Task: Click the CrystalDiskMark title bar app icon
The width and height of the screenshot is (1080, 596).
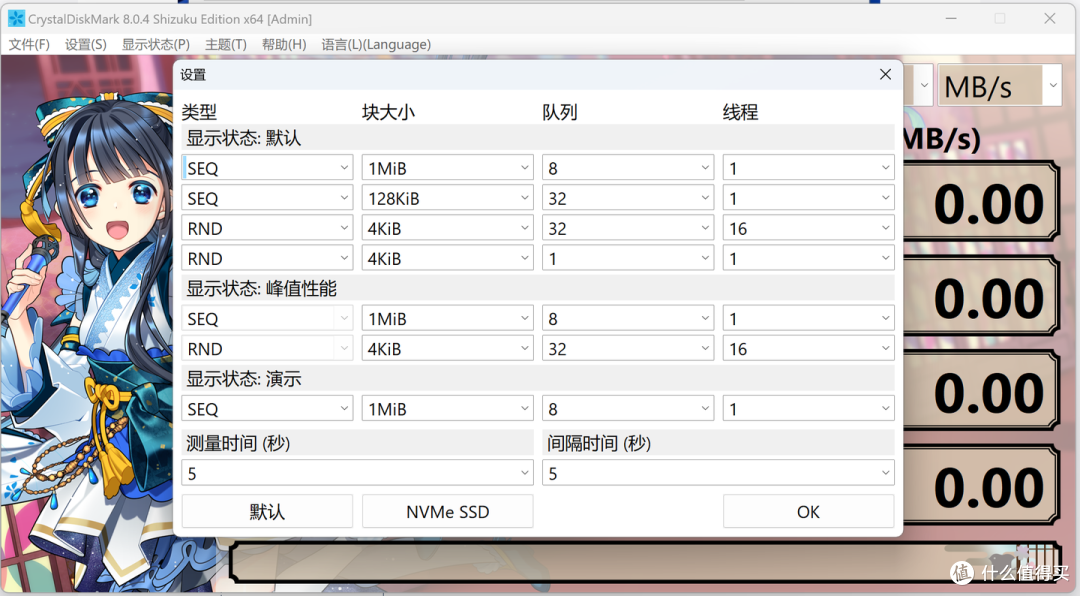Action: pos(16,19)
